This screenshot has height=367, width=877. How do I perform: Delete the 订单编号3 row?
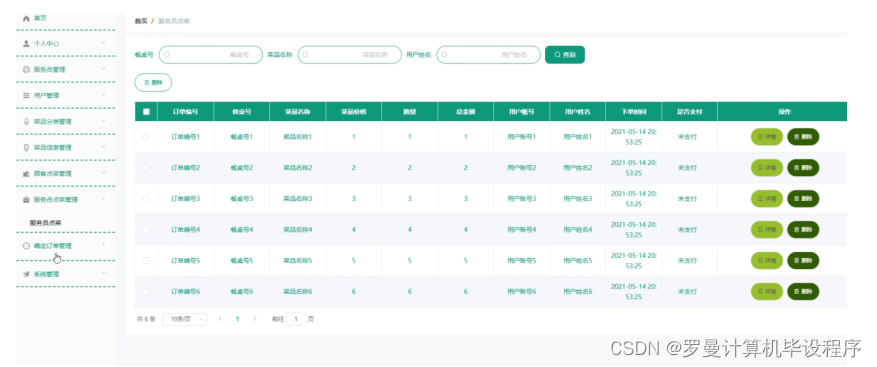pyautogui.click(x=803, y=199)
